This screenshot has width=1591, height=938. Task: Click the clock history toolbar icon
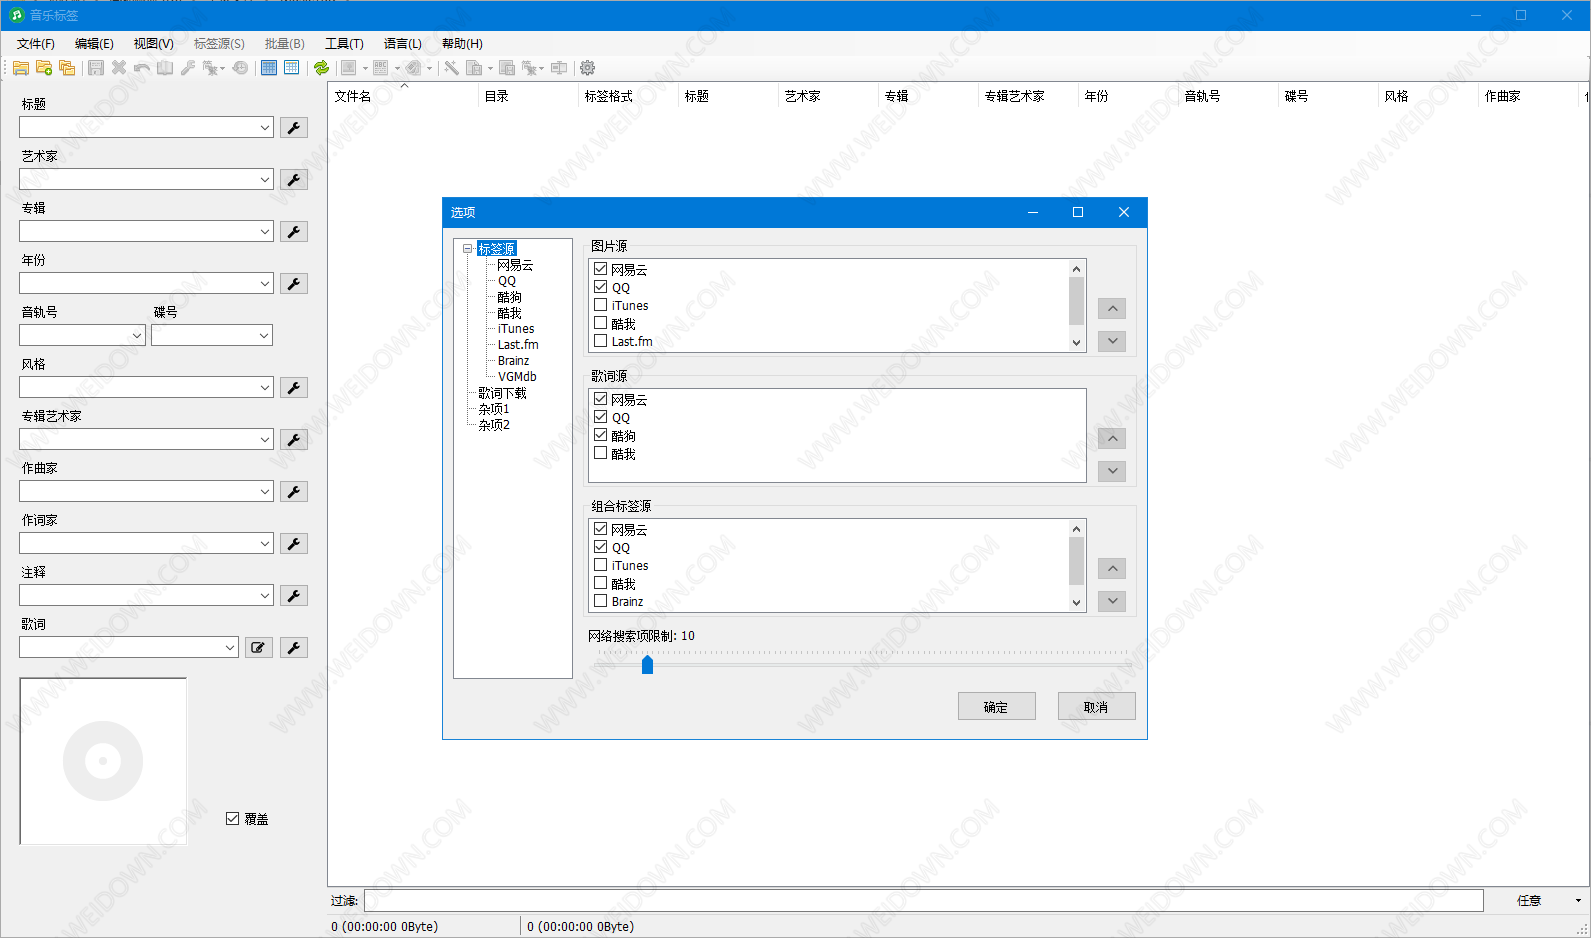pos(241,68)
